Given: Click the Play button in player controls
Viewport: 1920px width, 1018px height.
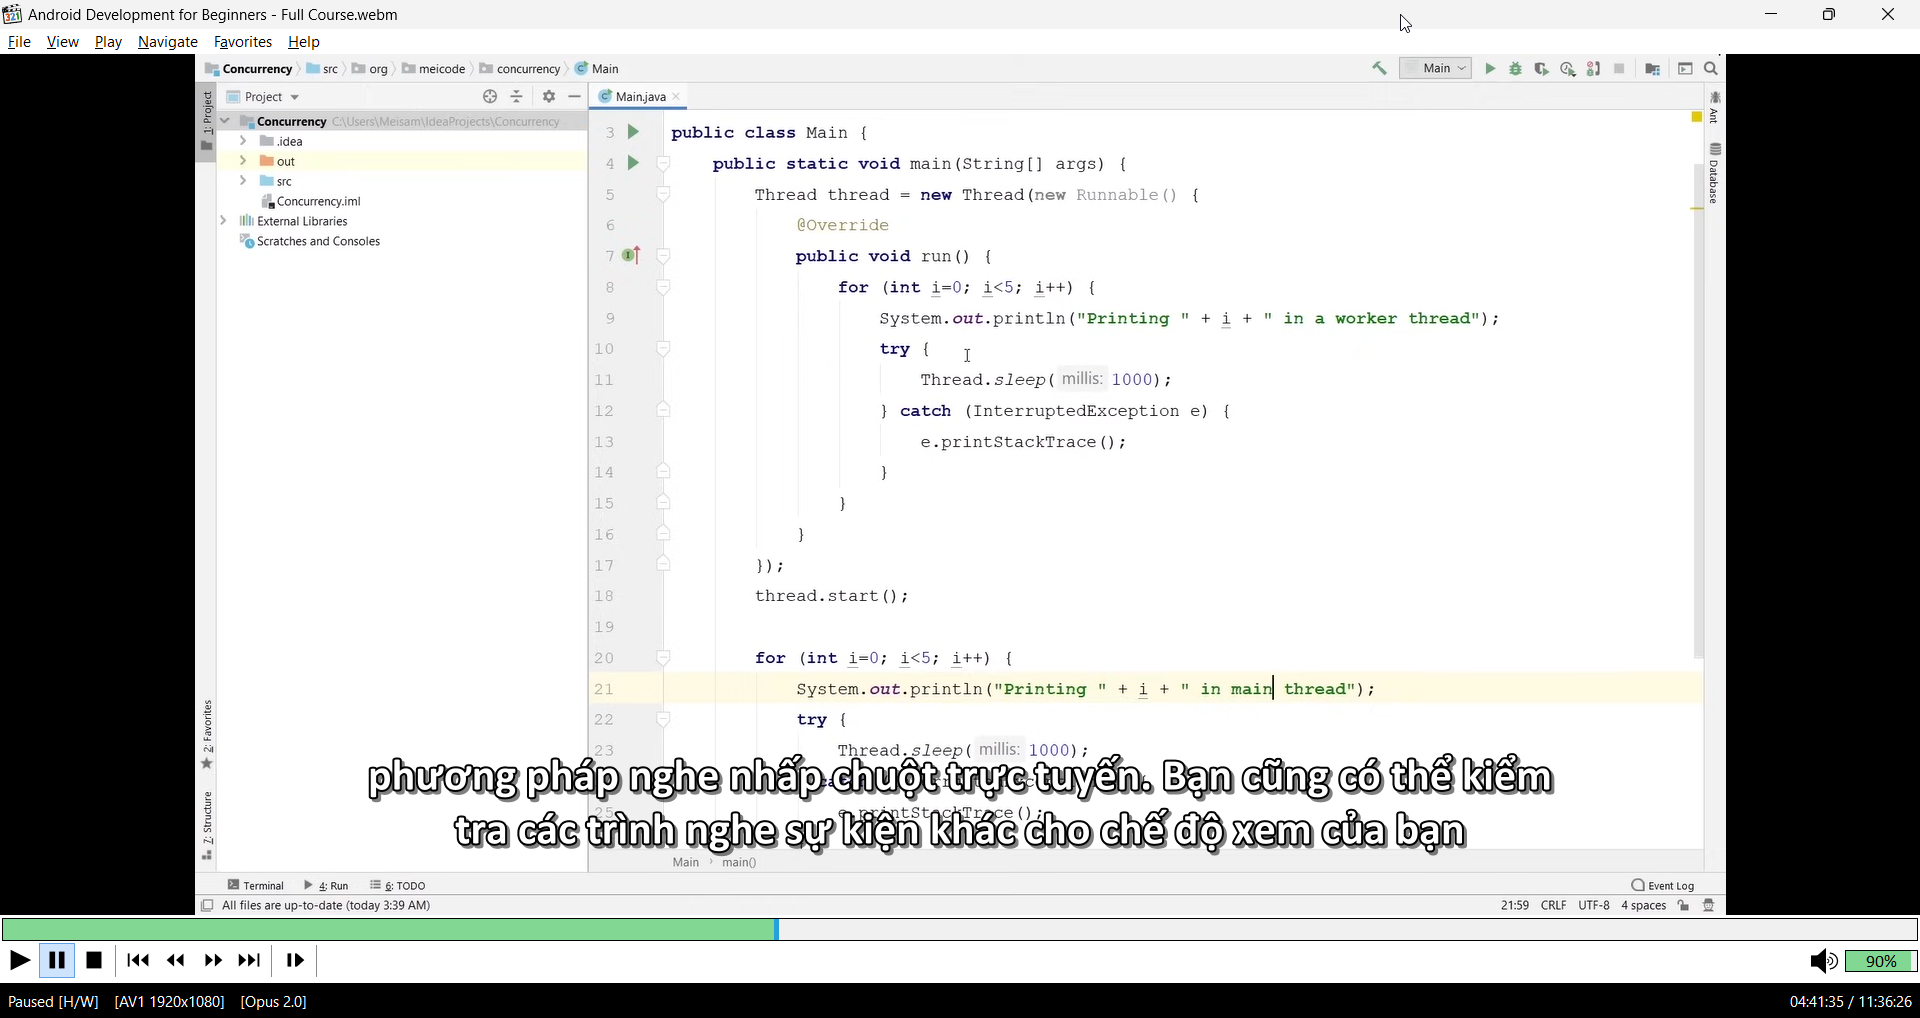Looking at the screenshot, I should (x=19, y=961).
